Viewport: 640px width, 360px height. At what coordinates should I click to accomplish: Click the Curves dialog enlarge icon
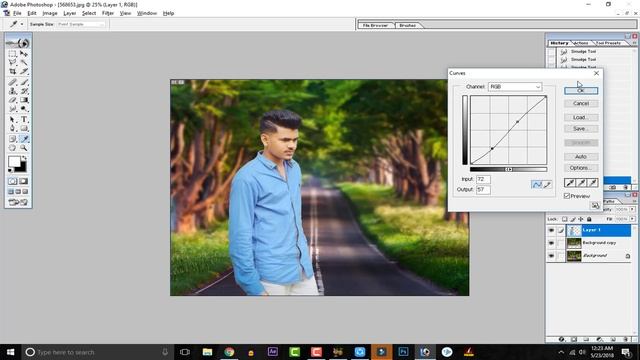click(x=595, y=205)
